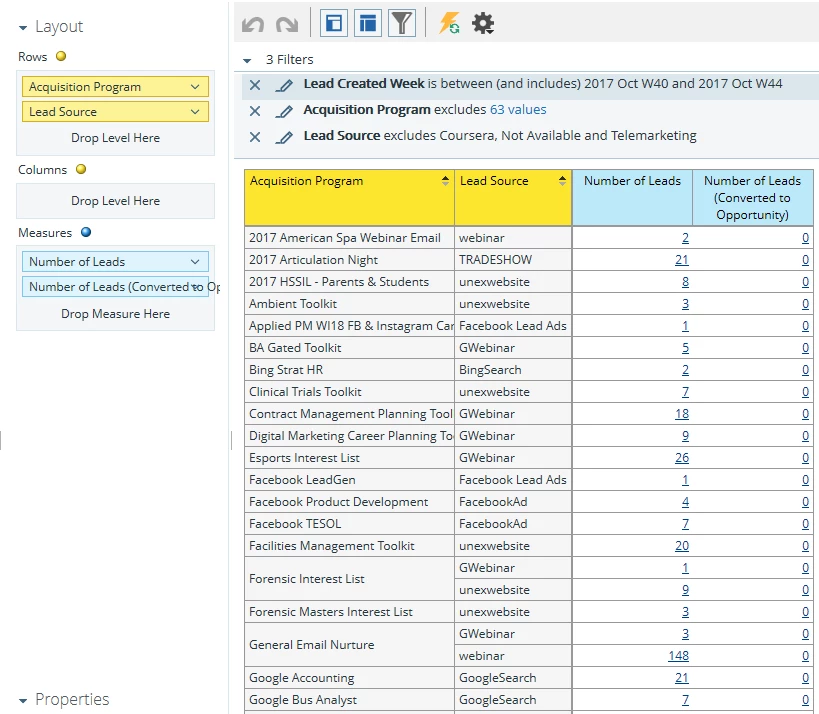This screenshot has width=819, height=714.
Task: Click the lightning auto-refresh icon
Action: tap(449, 24)
